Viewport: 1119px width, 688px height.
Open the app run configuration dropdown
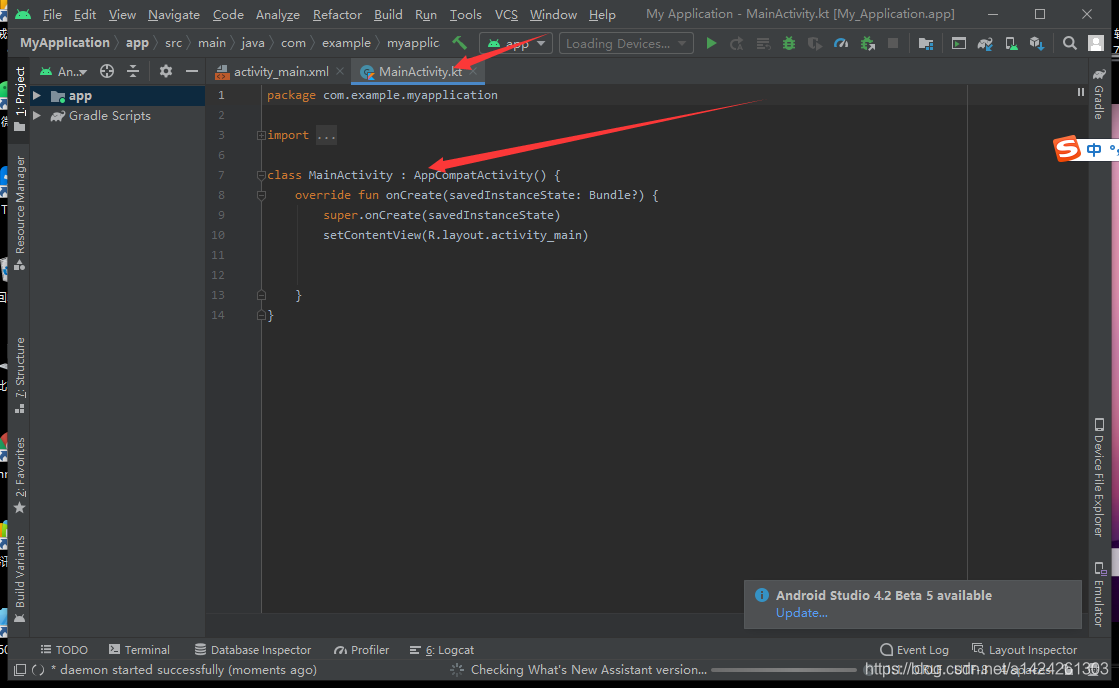tap(516, 44)
